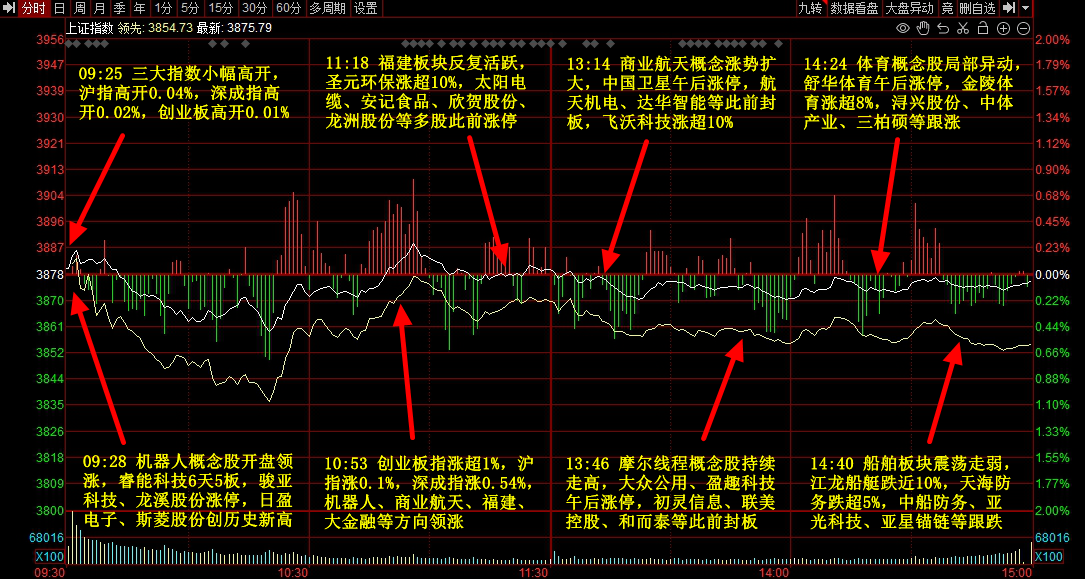Switch to the 分时 intraday tab
The image size is (1085, 579).
tap(33, 8)
